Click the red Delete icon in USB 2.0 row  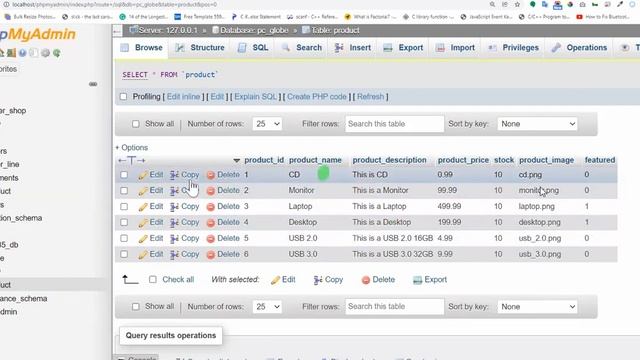(211, 239)
